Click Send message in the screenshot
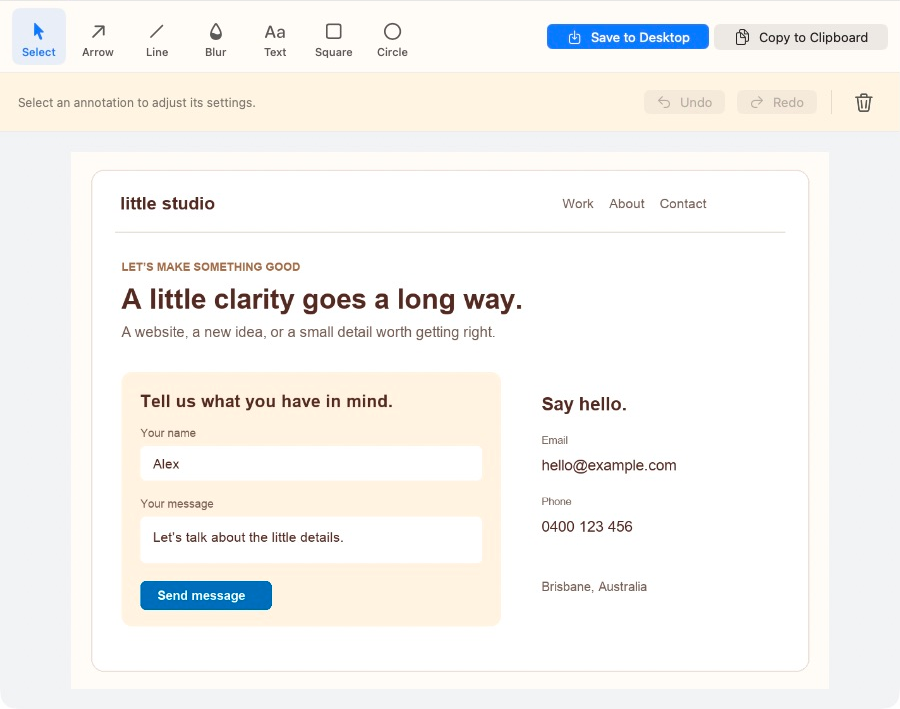The width and height of the screenshot is (900, 709). point(205,595)
